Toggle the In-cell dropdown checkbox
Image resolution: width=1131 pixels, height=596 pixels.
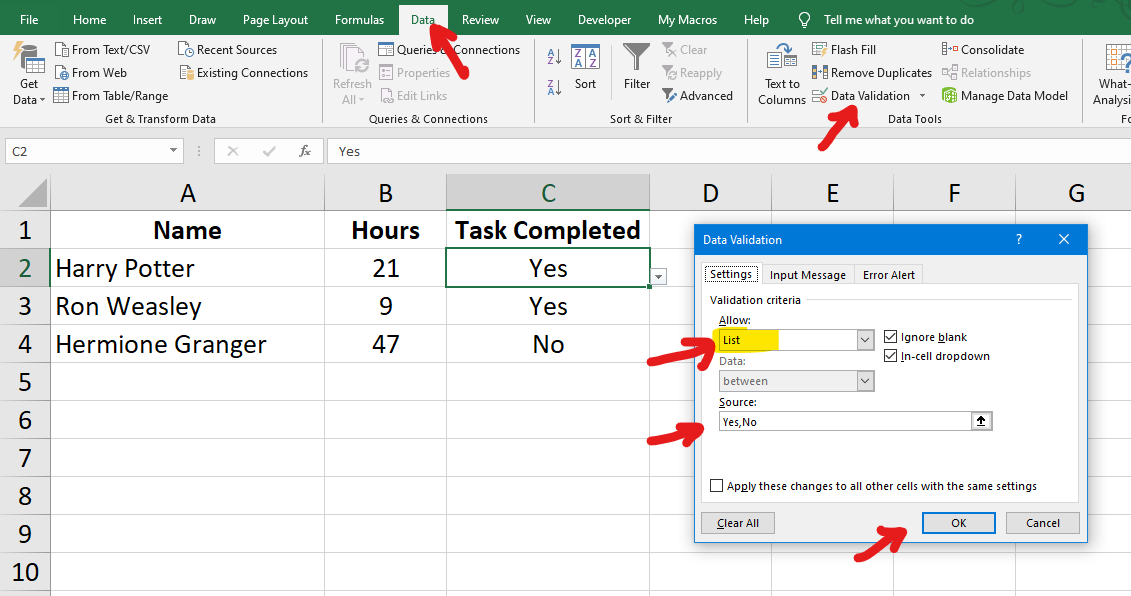(x=891, y=356)
